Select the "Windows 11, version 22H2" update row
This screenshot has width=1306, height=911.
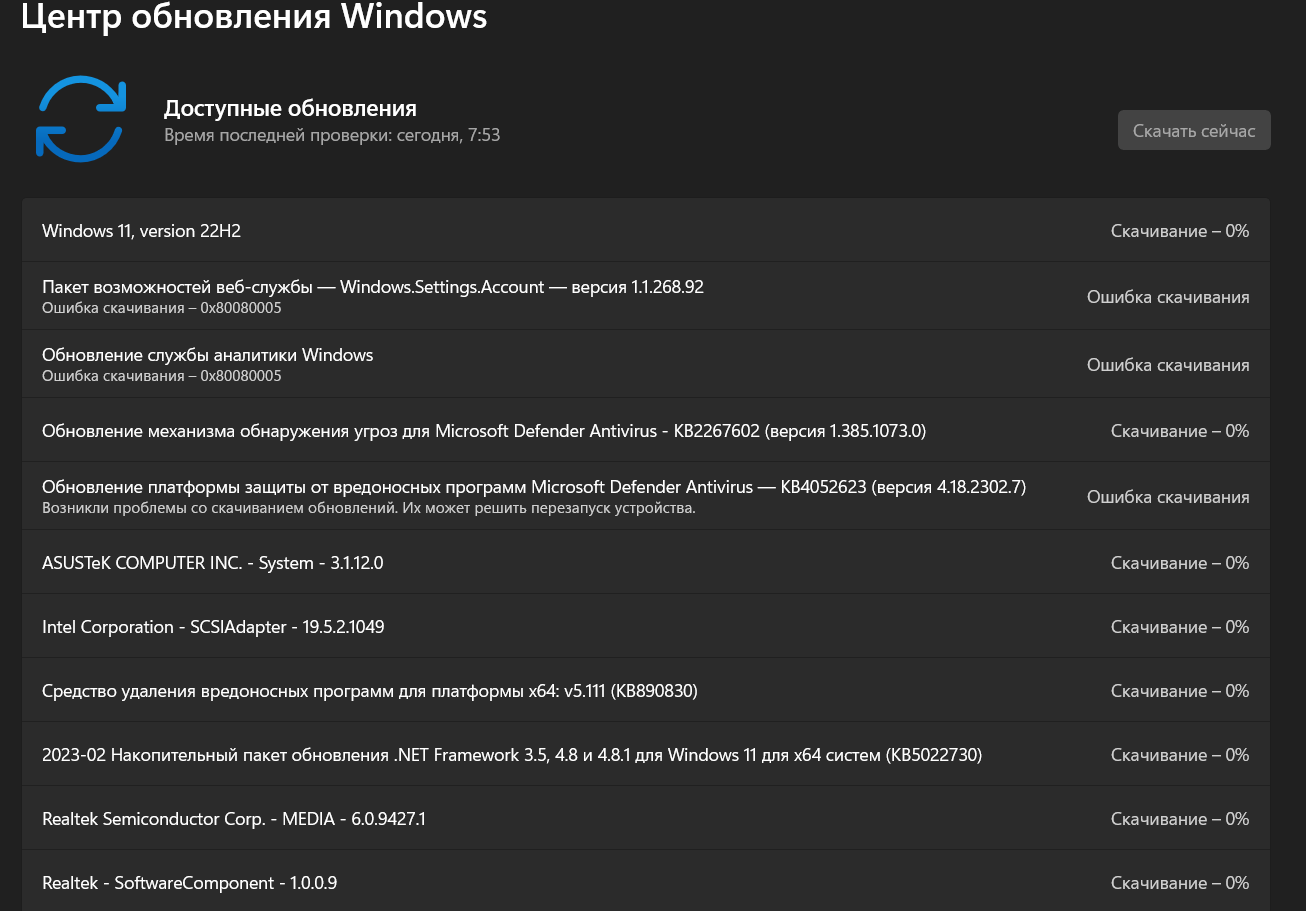pos(646,230)
